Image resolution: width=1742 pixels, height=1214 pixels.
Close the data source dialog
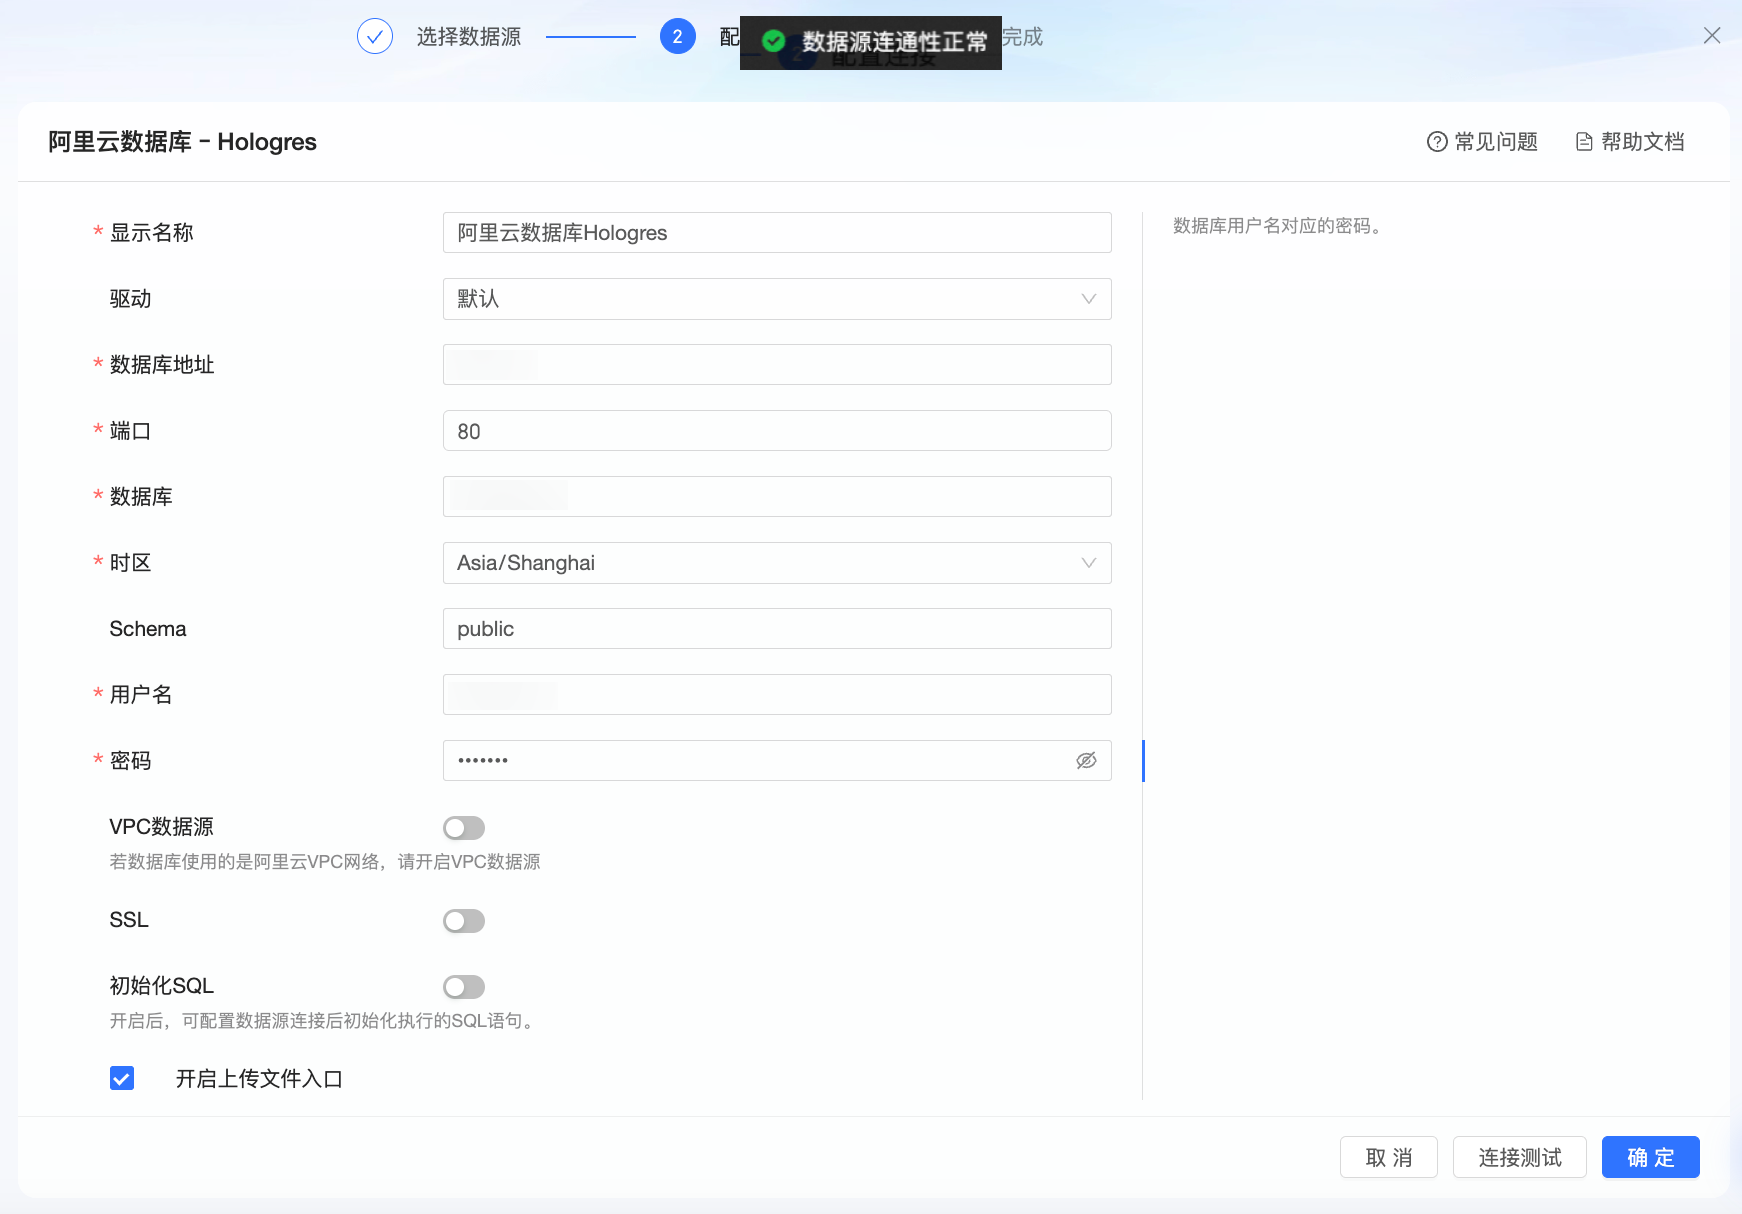click(1712, 36)
